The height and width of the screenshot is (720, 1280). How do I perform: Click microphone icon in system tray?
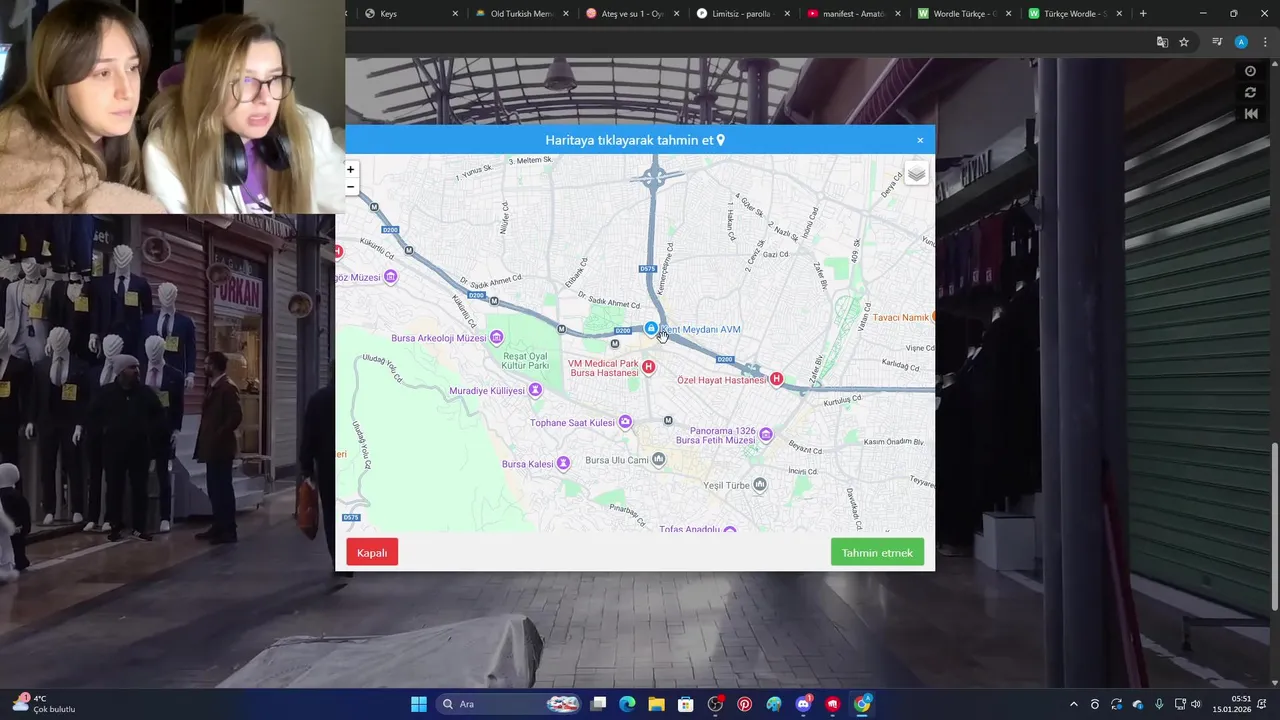1159,704
